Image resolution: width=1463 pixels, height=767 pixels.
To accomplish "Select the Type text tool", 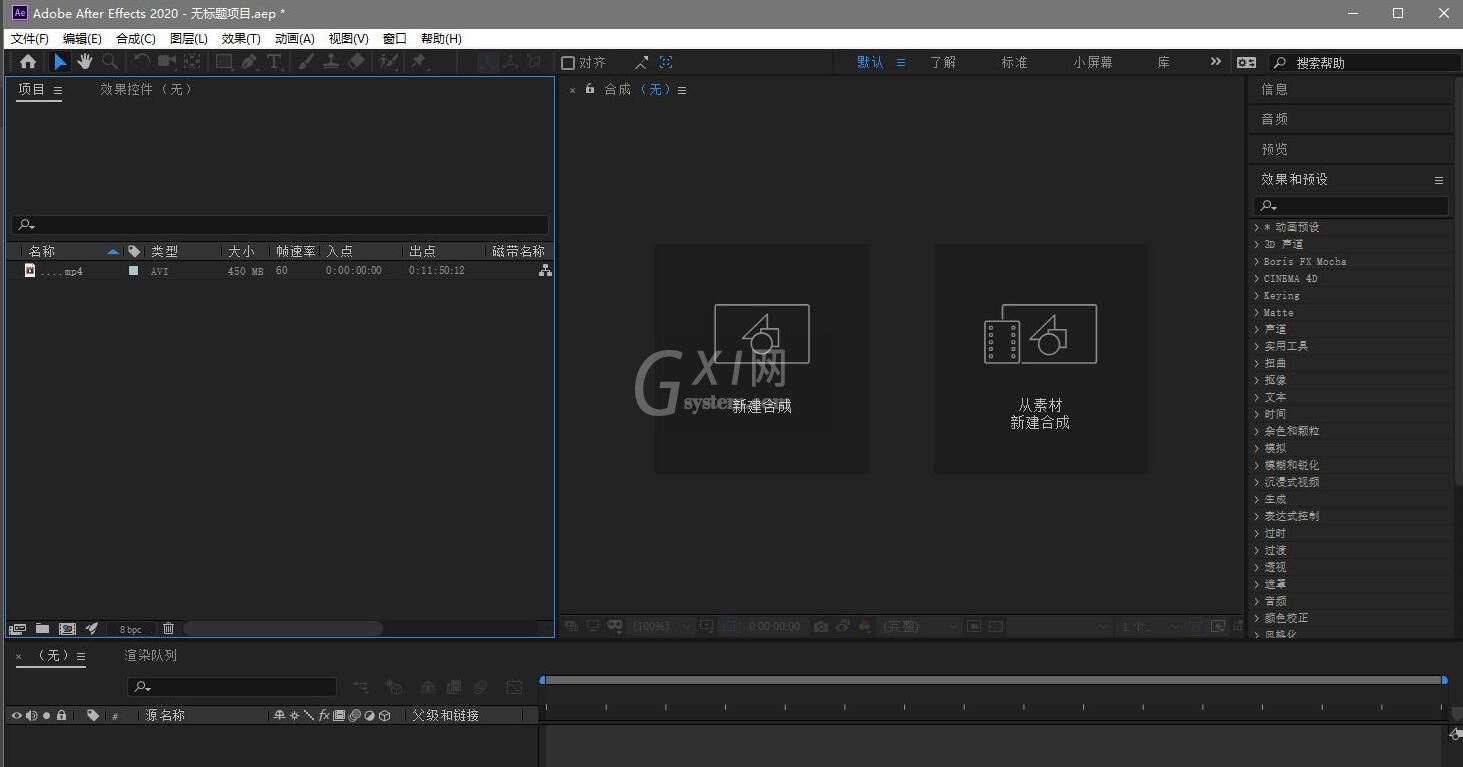I will pos(274,62).
